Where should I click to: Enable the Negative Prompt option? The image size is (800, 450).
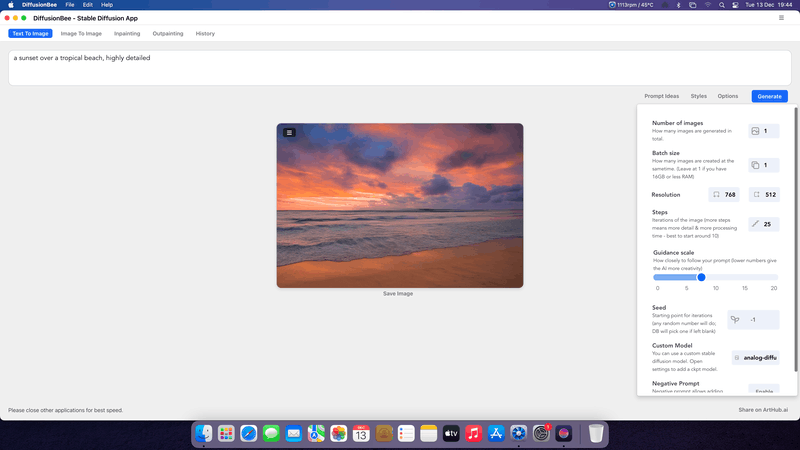click(x=764, y=390)
